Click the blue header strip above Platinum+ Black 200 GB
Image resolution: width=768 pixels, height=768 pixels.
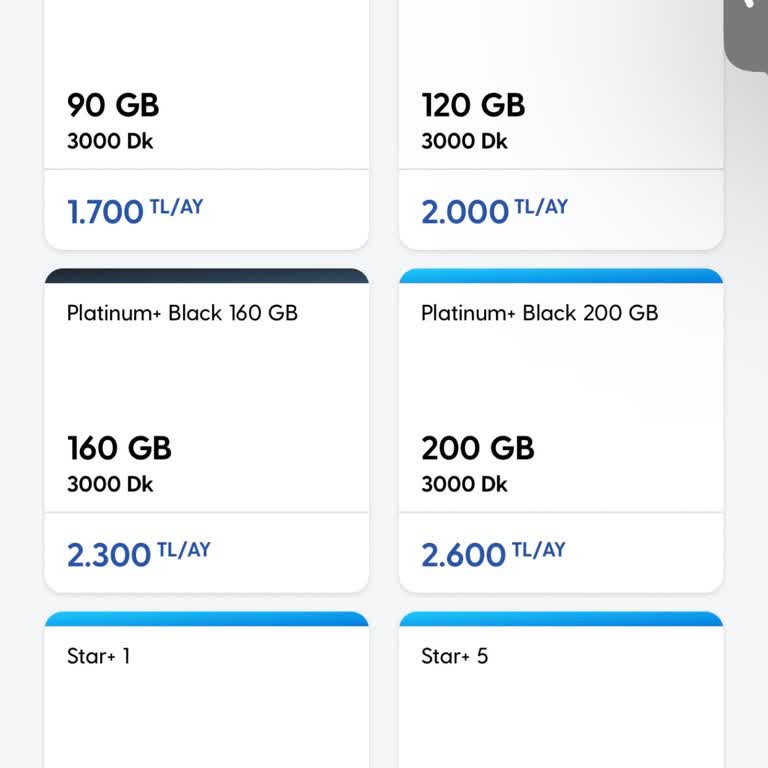560,276
